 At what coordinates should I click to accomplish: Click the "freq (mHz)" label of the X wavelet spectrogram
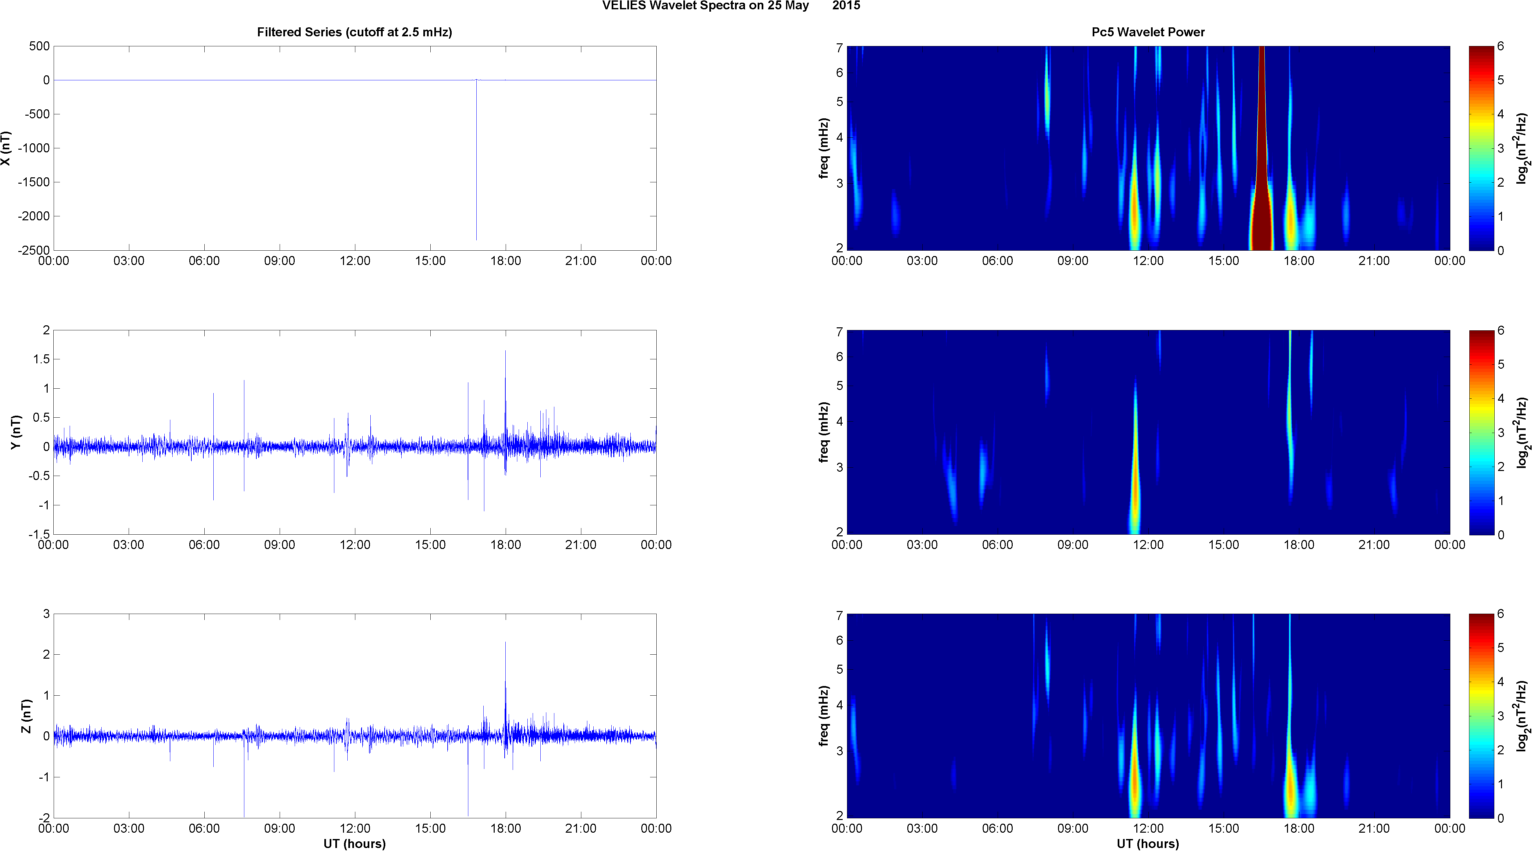coord(823,148)
